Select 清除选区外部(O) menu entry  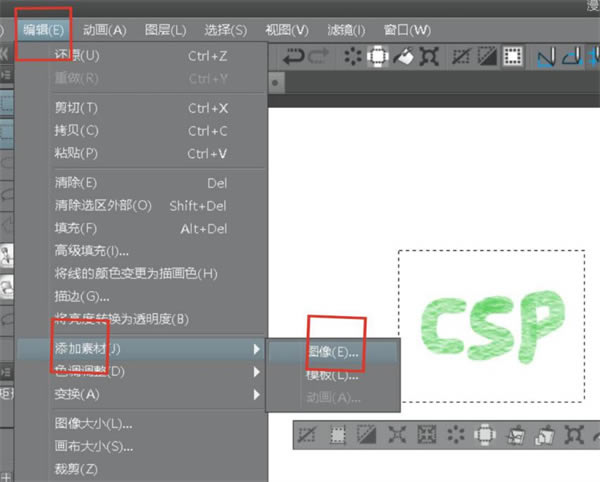click(141, 206)
